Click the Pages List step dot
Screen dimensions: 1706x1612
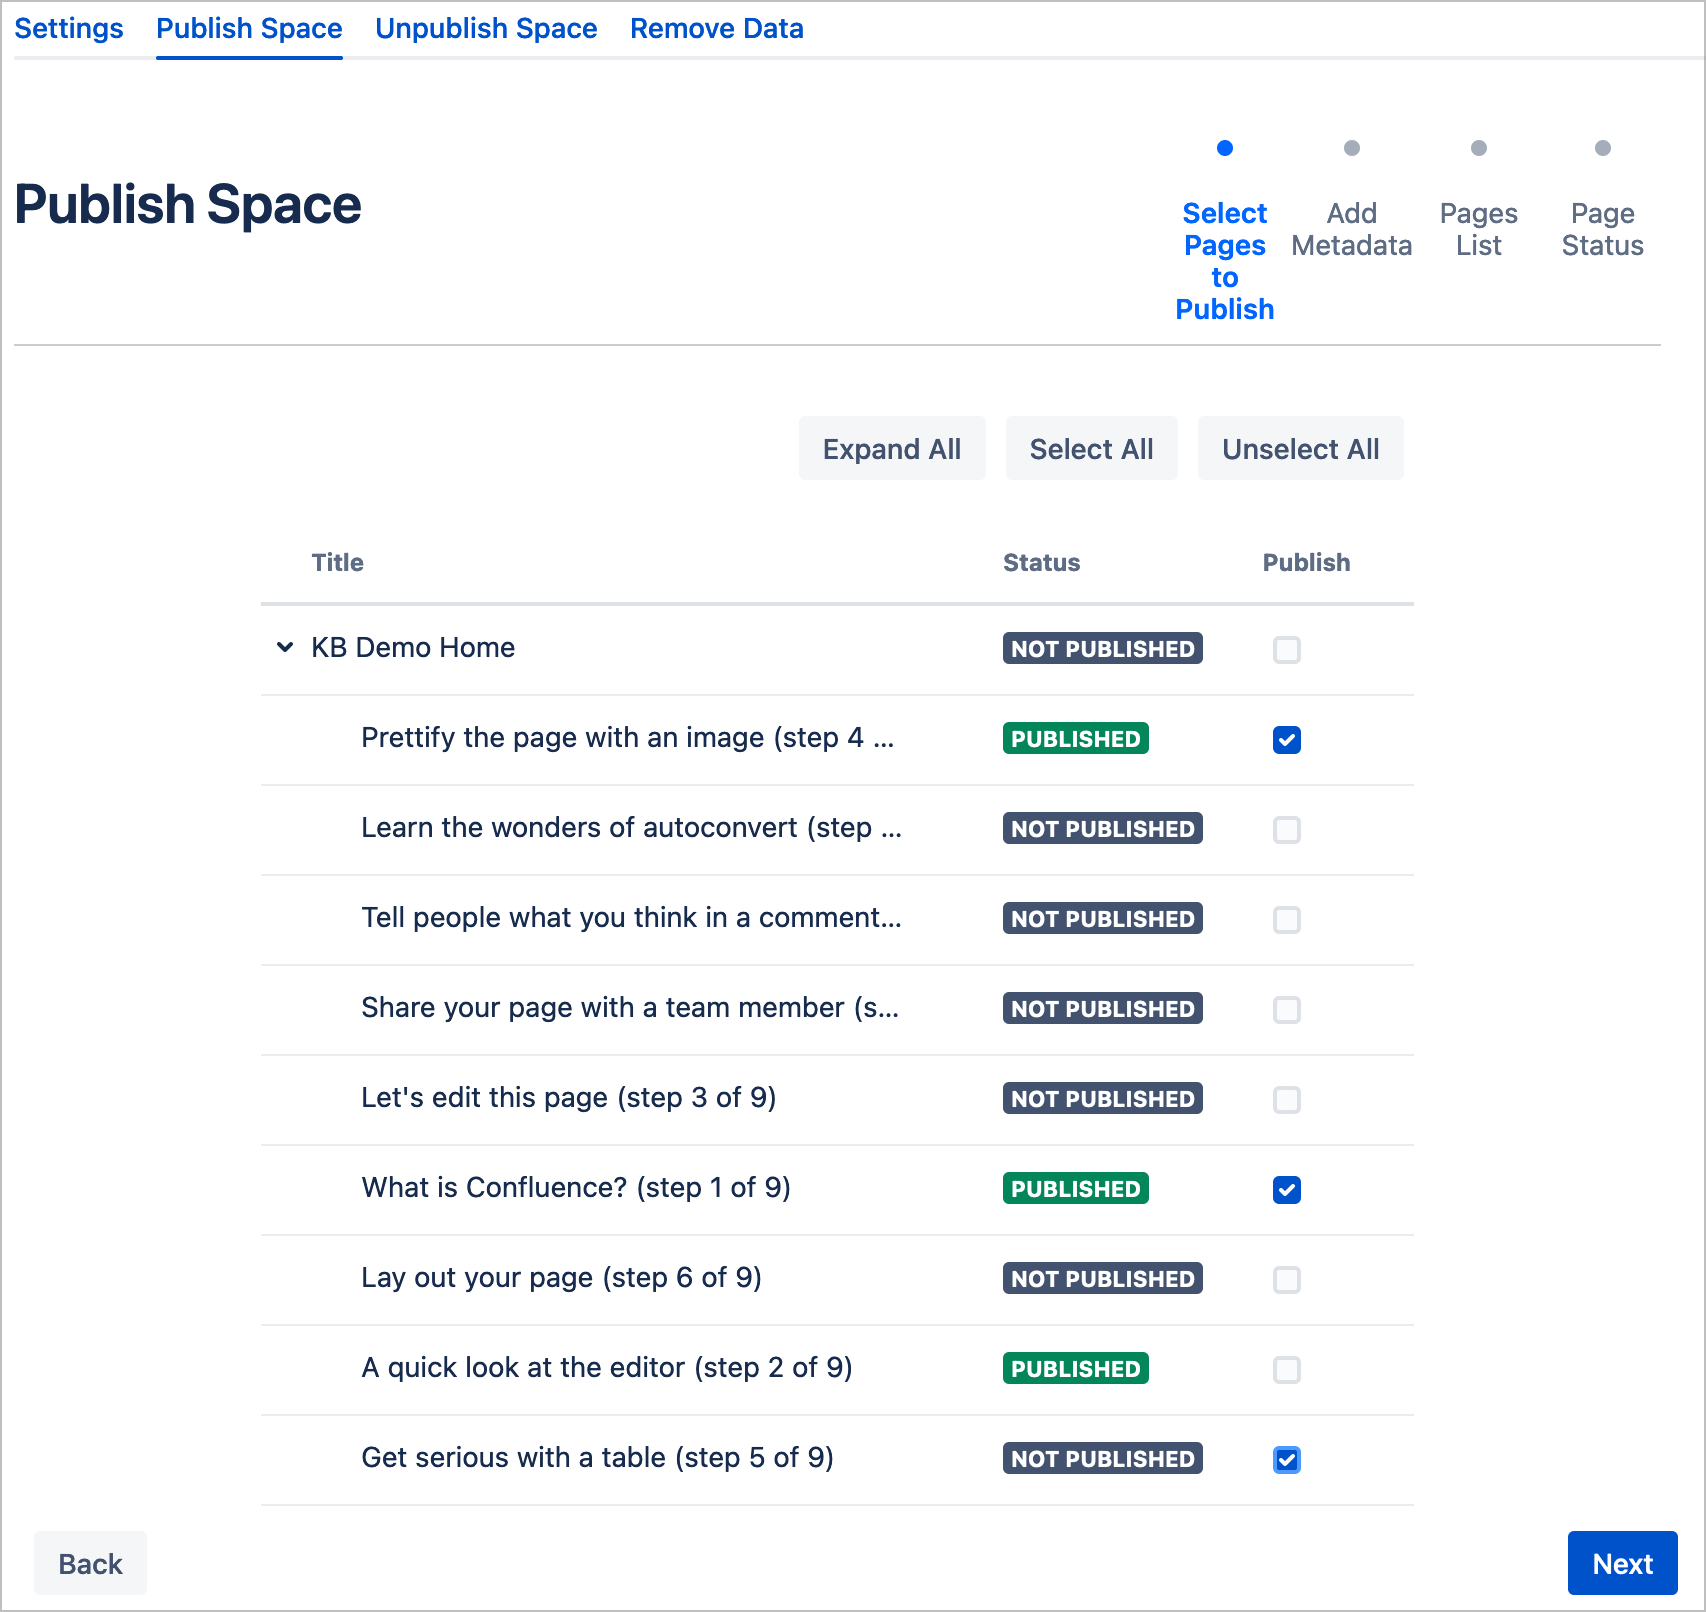1478,149
